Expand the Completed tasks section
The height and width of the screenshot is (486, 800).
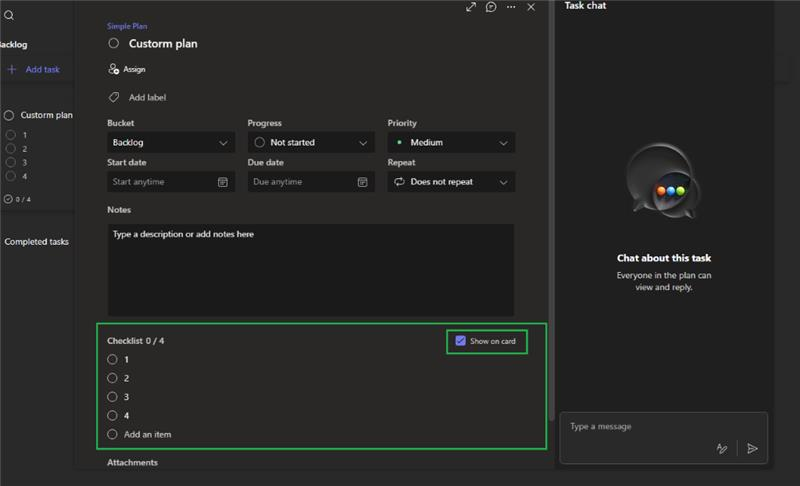click(36, 241)
